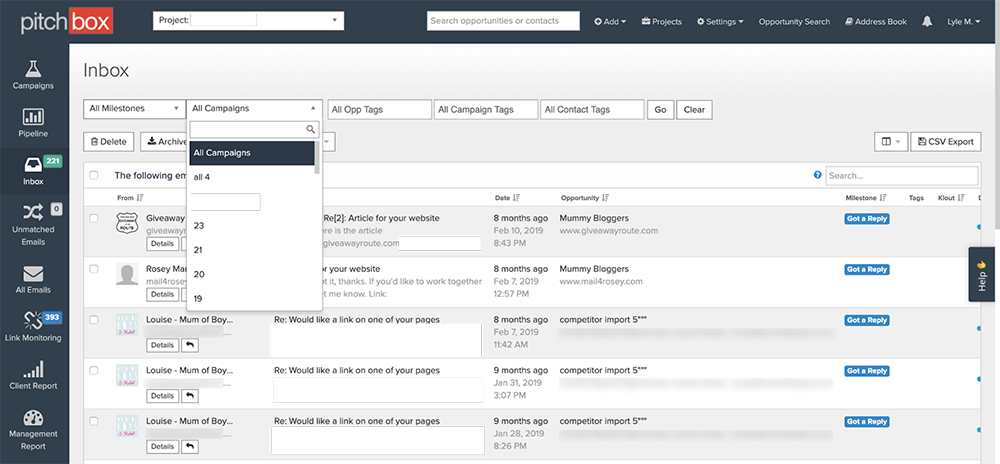Reply to Louise email from Jan 31, 2019
This screenshot has width=1000, height=464.
tap(189, 396)
